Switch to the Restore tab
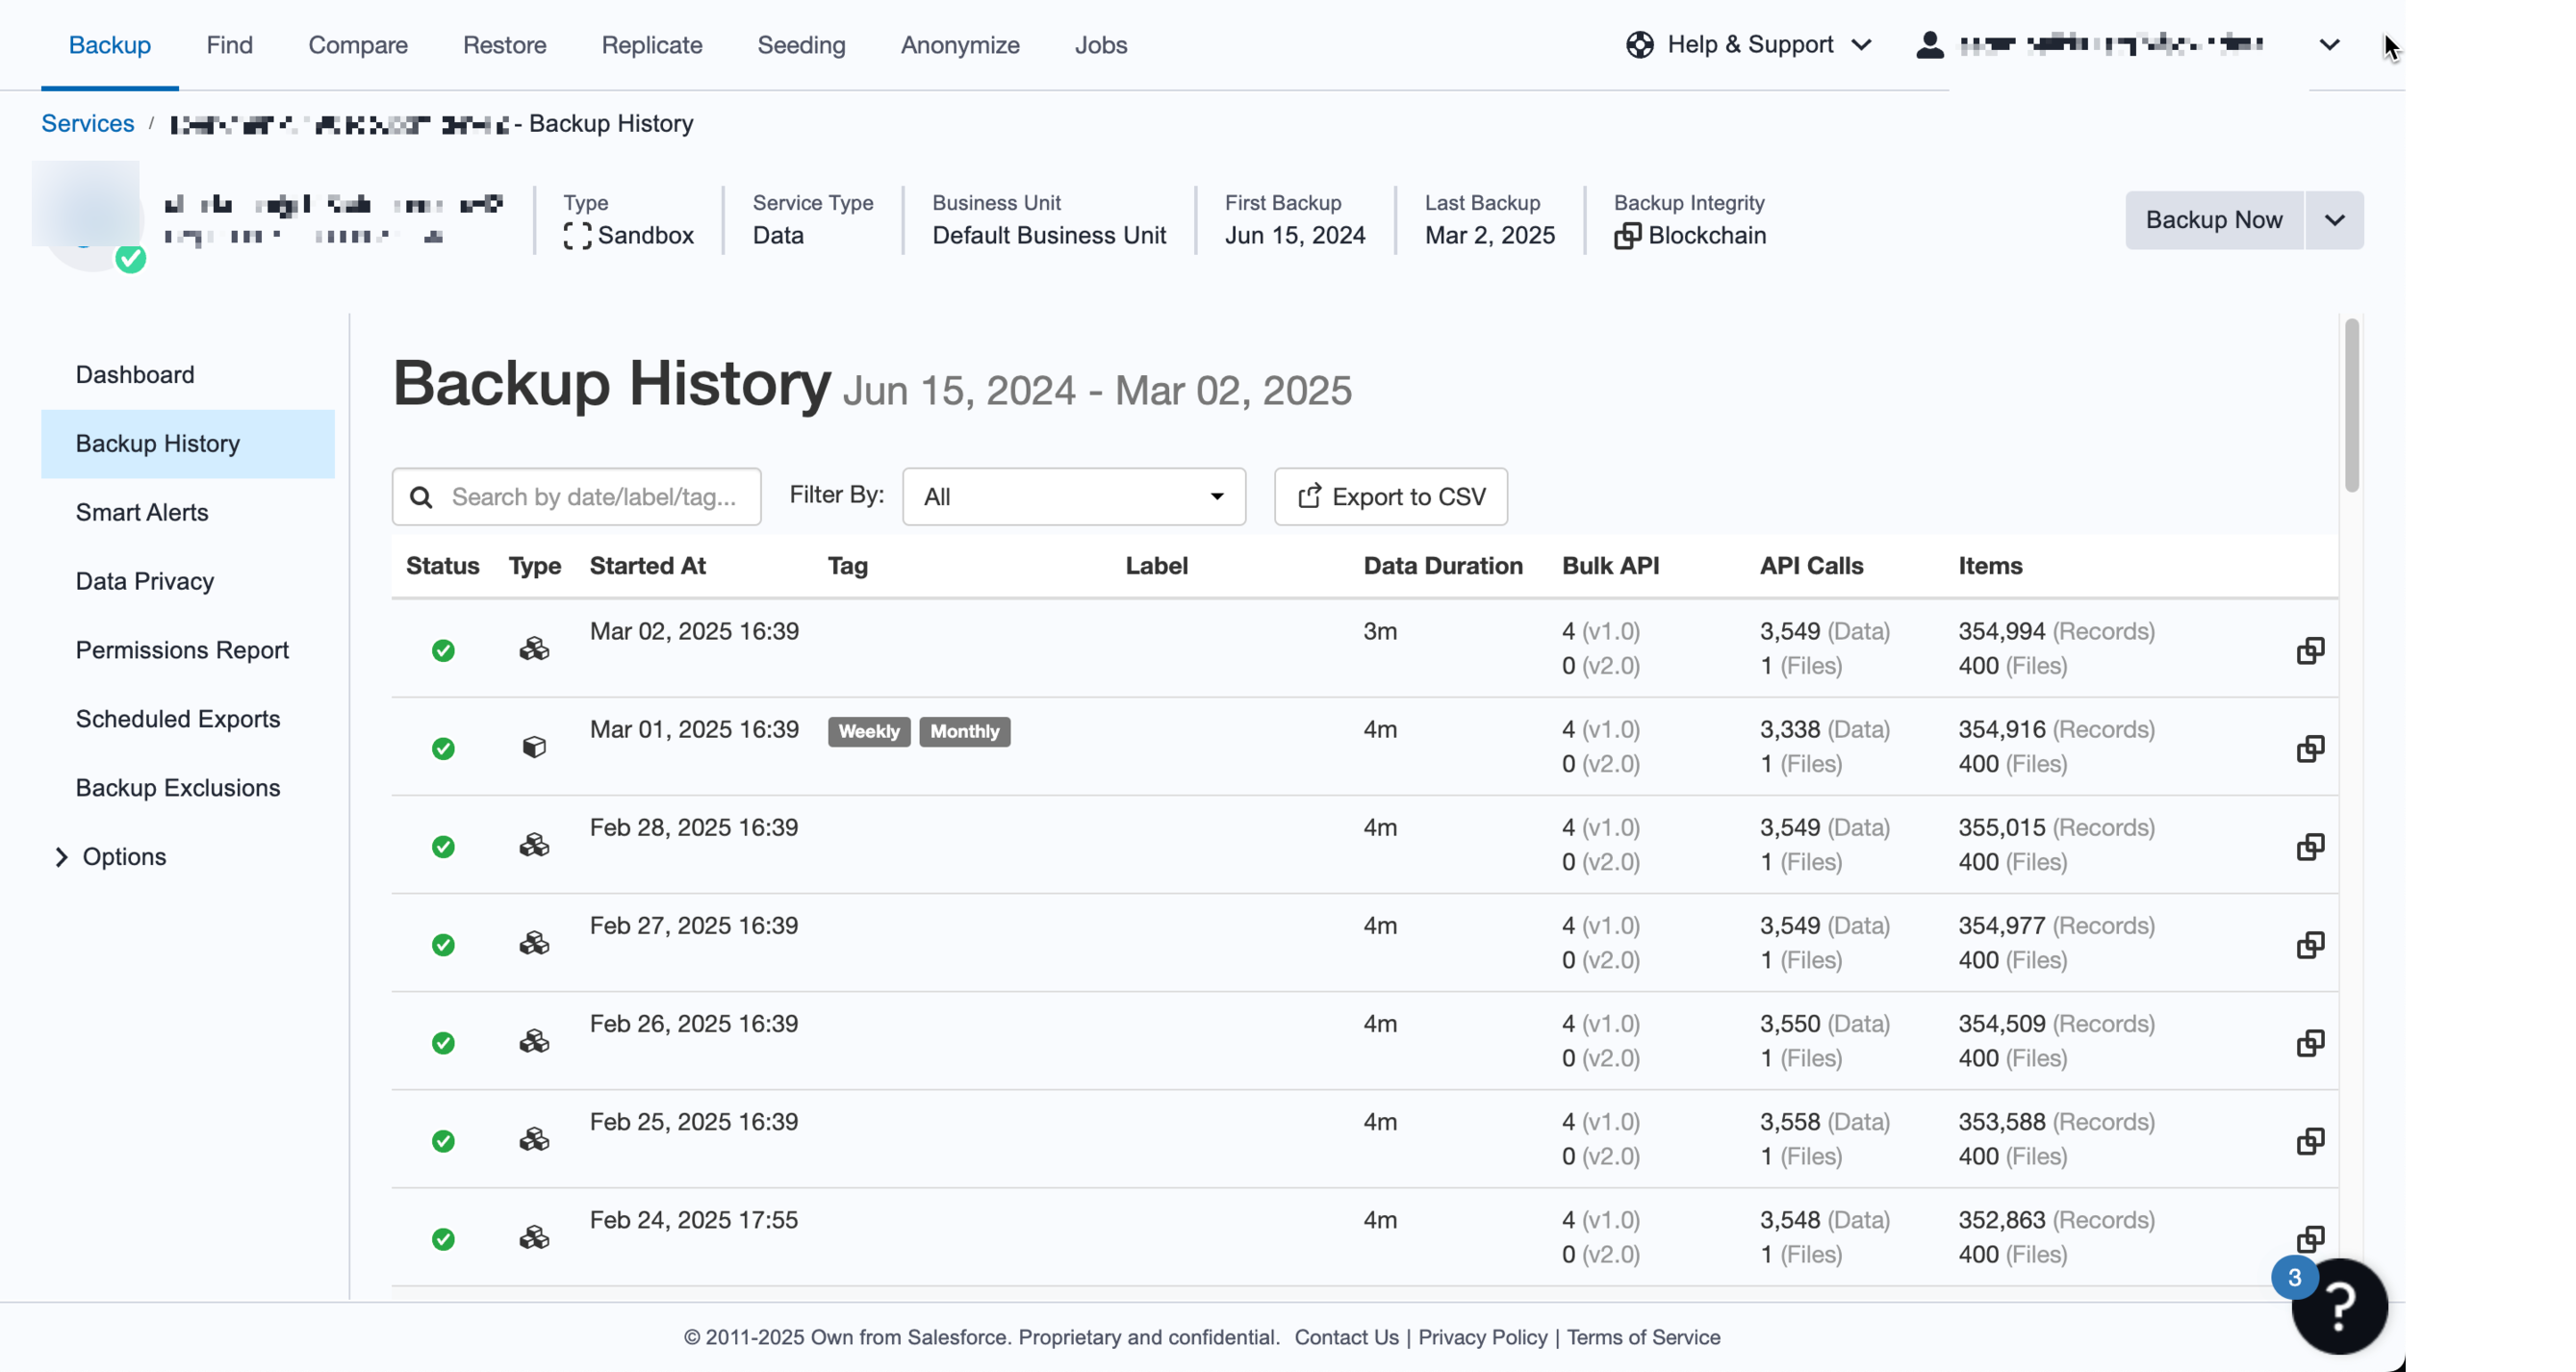 coord(505,45)
